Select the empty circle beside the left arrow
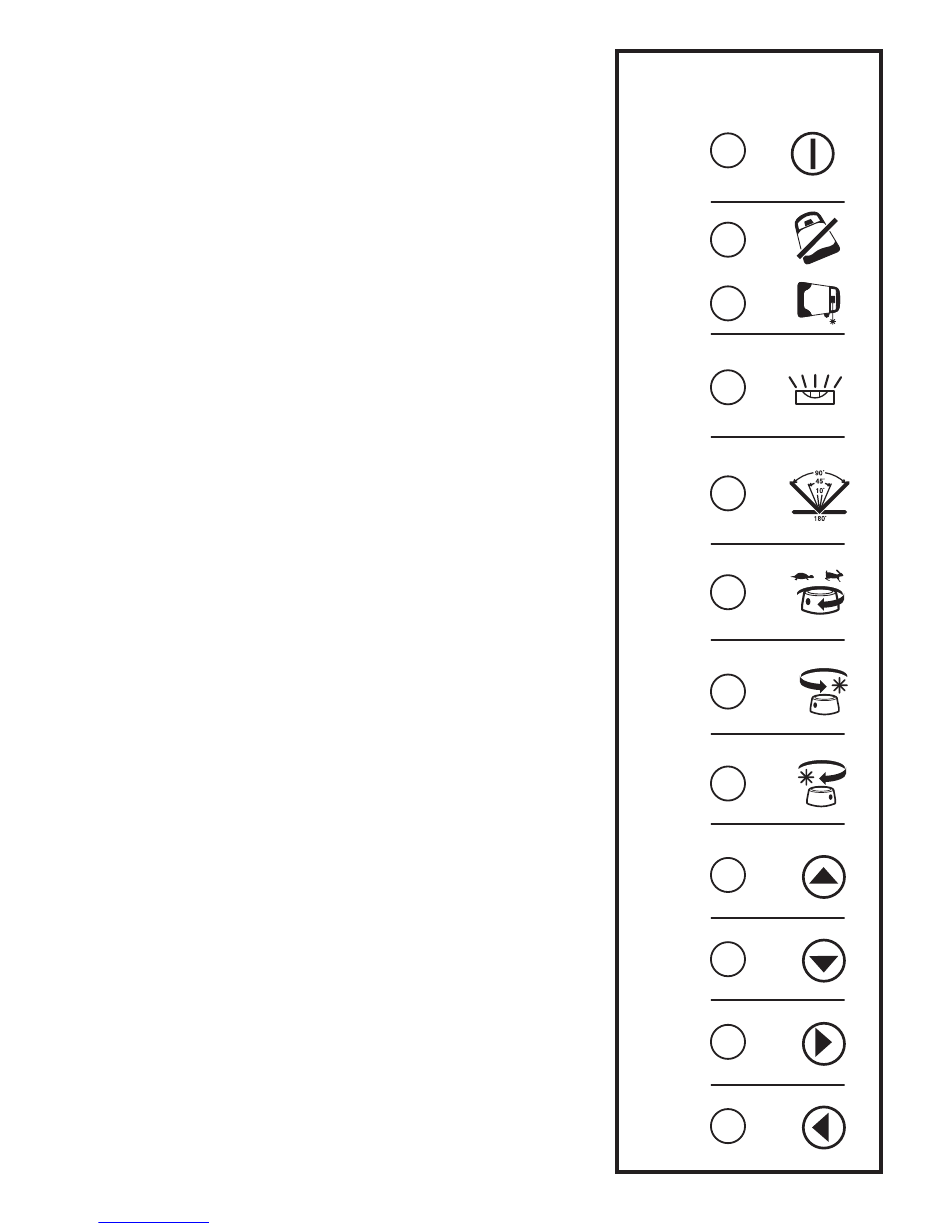 [x=728, y=1126]
